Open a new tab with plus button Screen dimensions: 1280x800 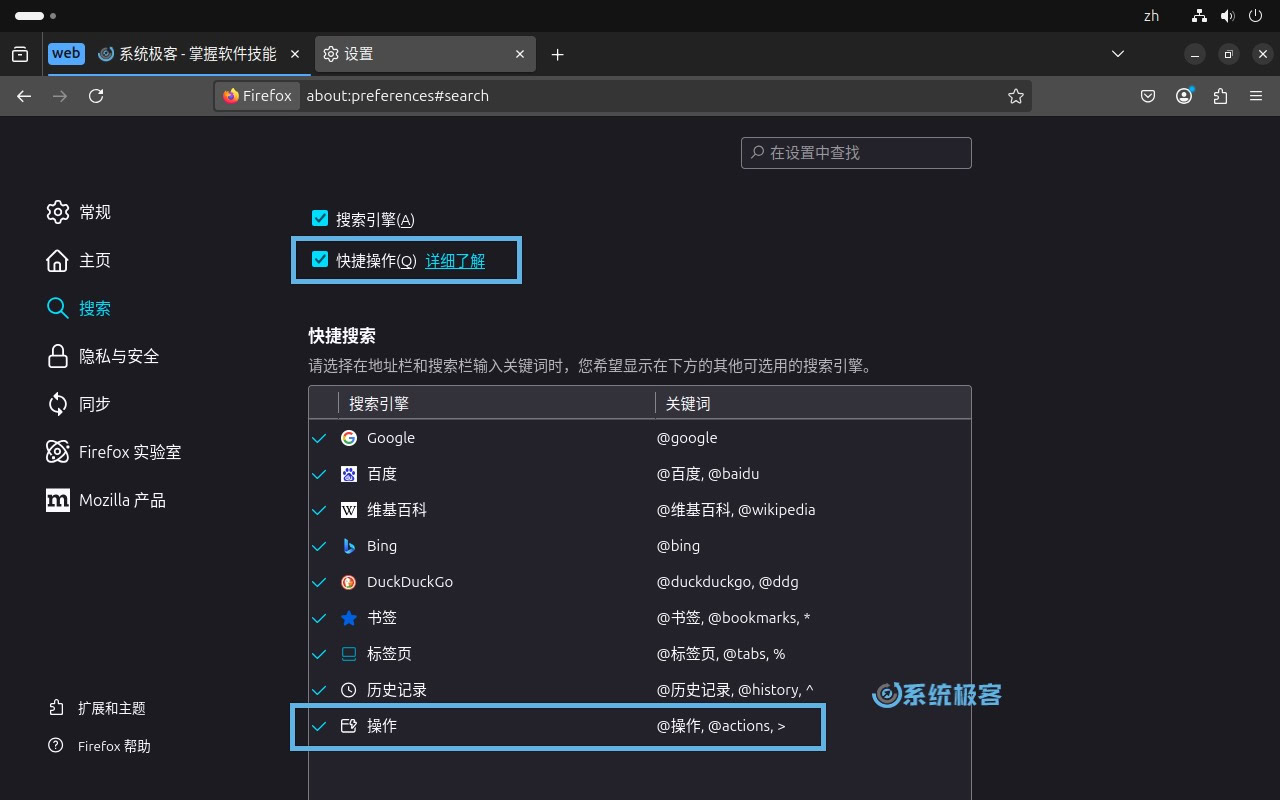coord(558,54)
